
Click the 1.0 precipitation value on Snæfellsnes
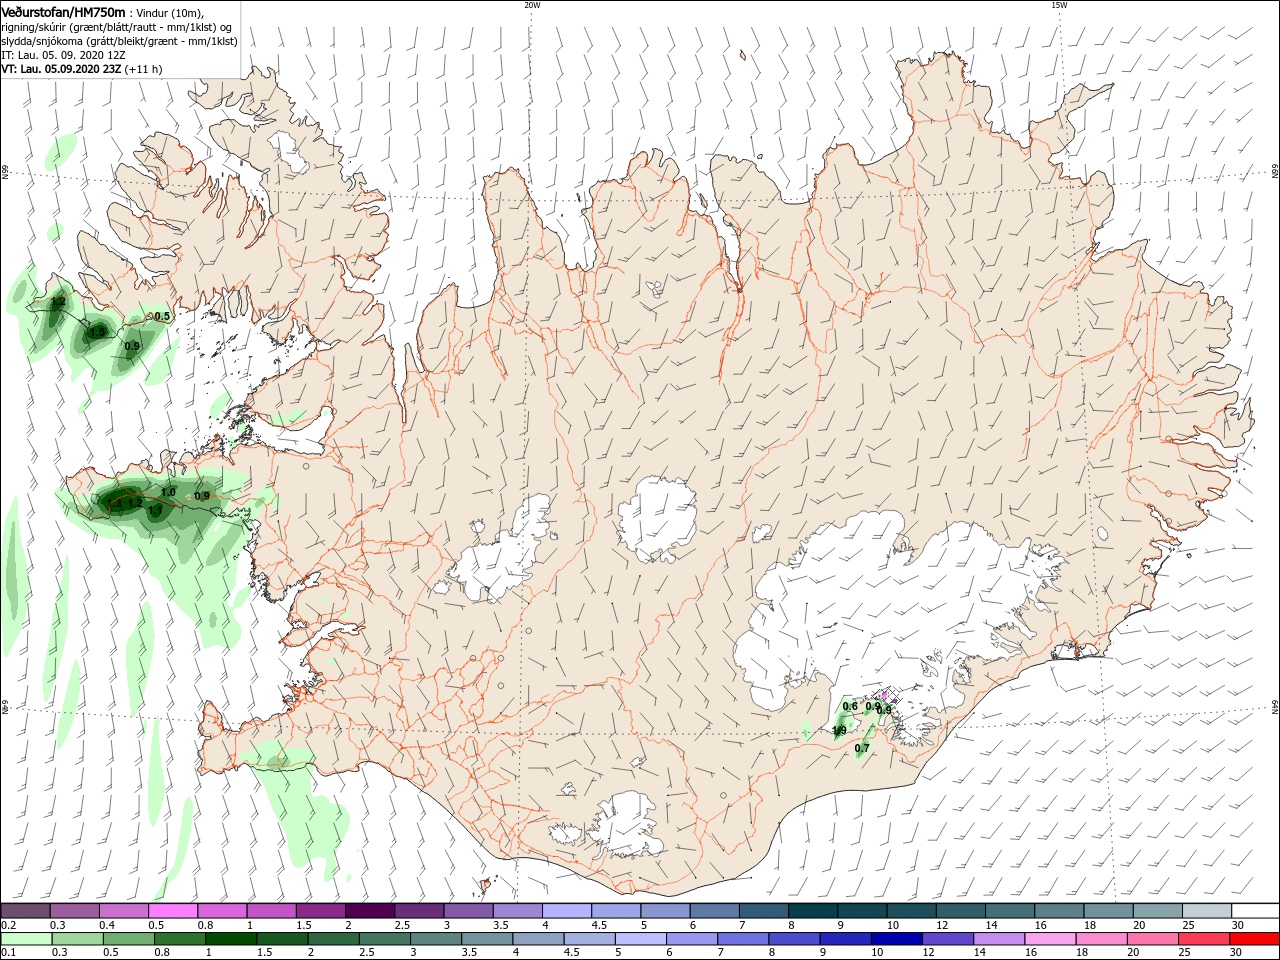(x=168, y=492)
